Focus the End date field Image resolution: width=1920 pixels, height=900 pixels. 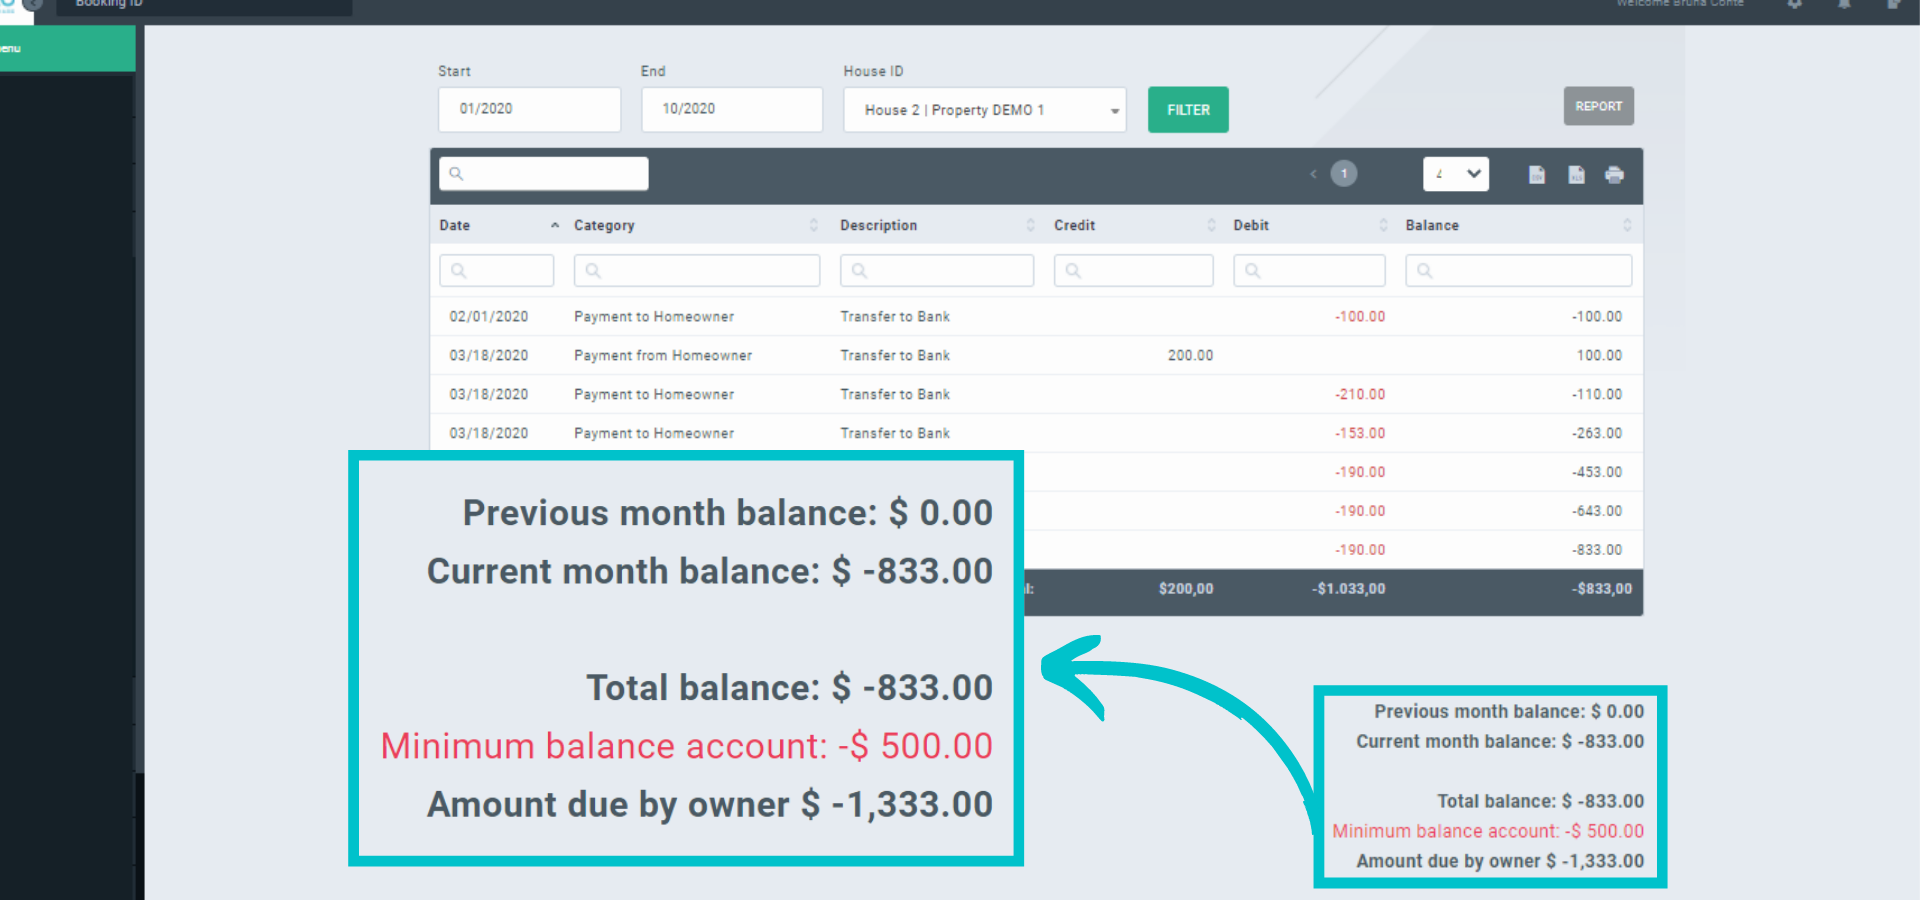tap(731, 109)
